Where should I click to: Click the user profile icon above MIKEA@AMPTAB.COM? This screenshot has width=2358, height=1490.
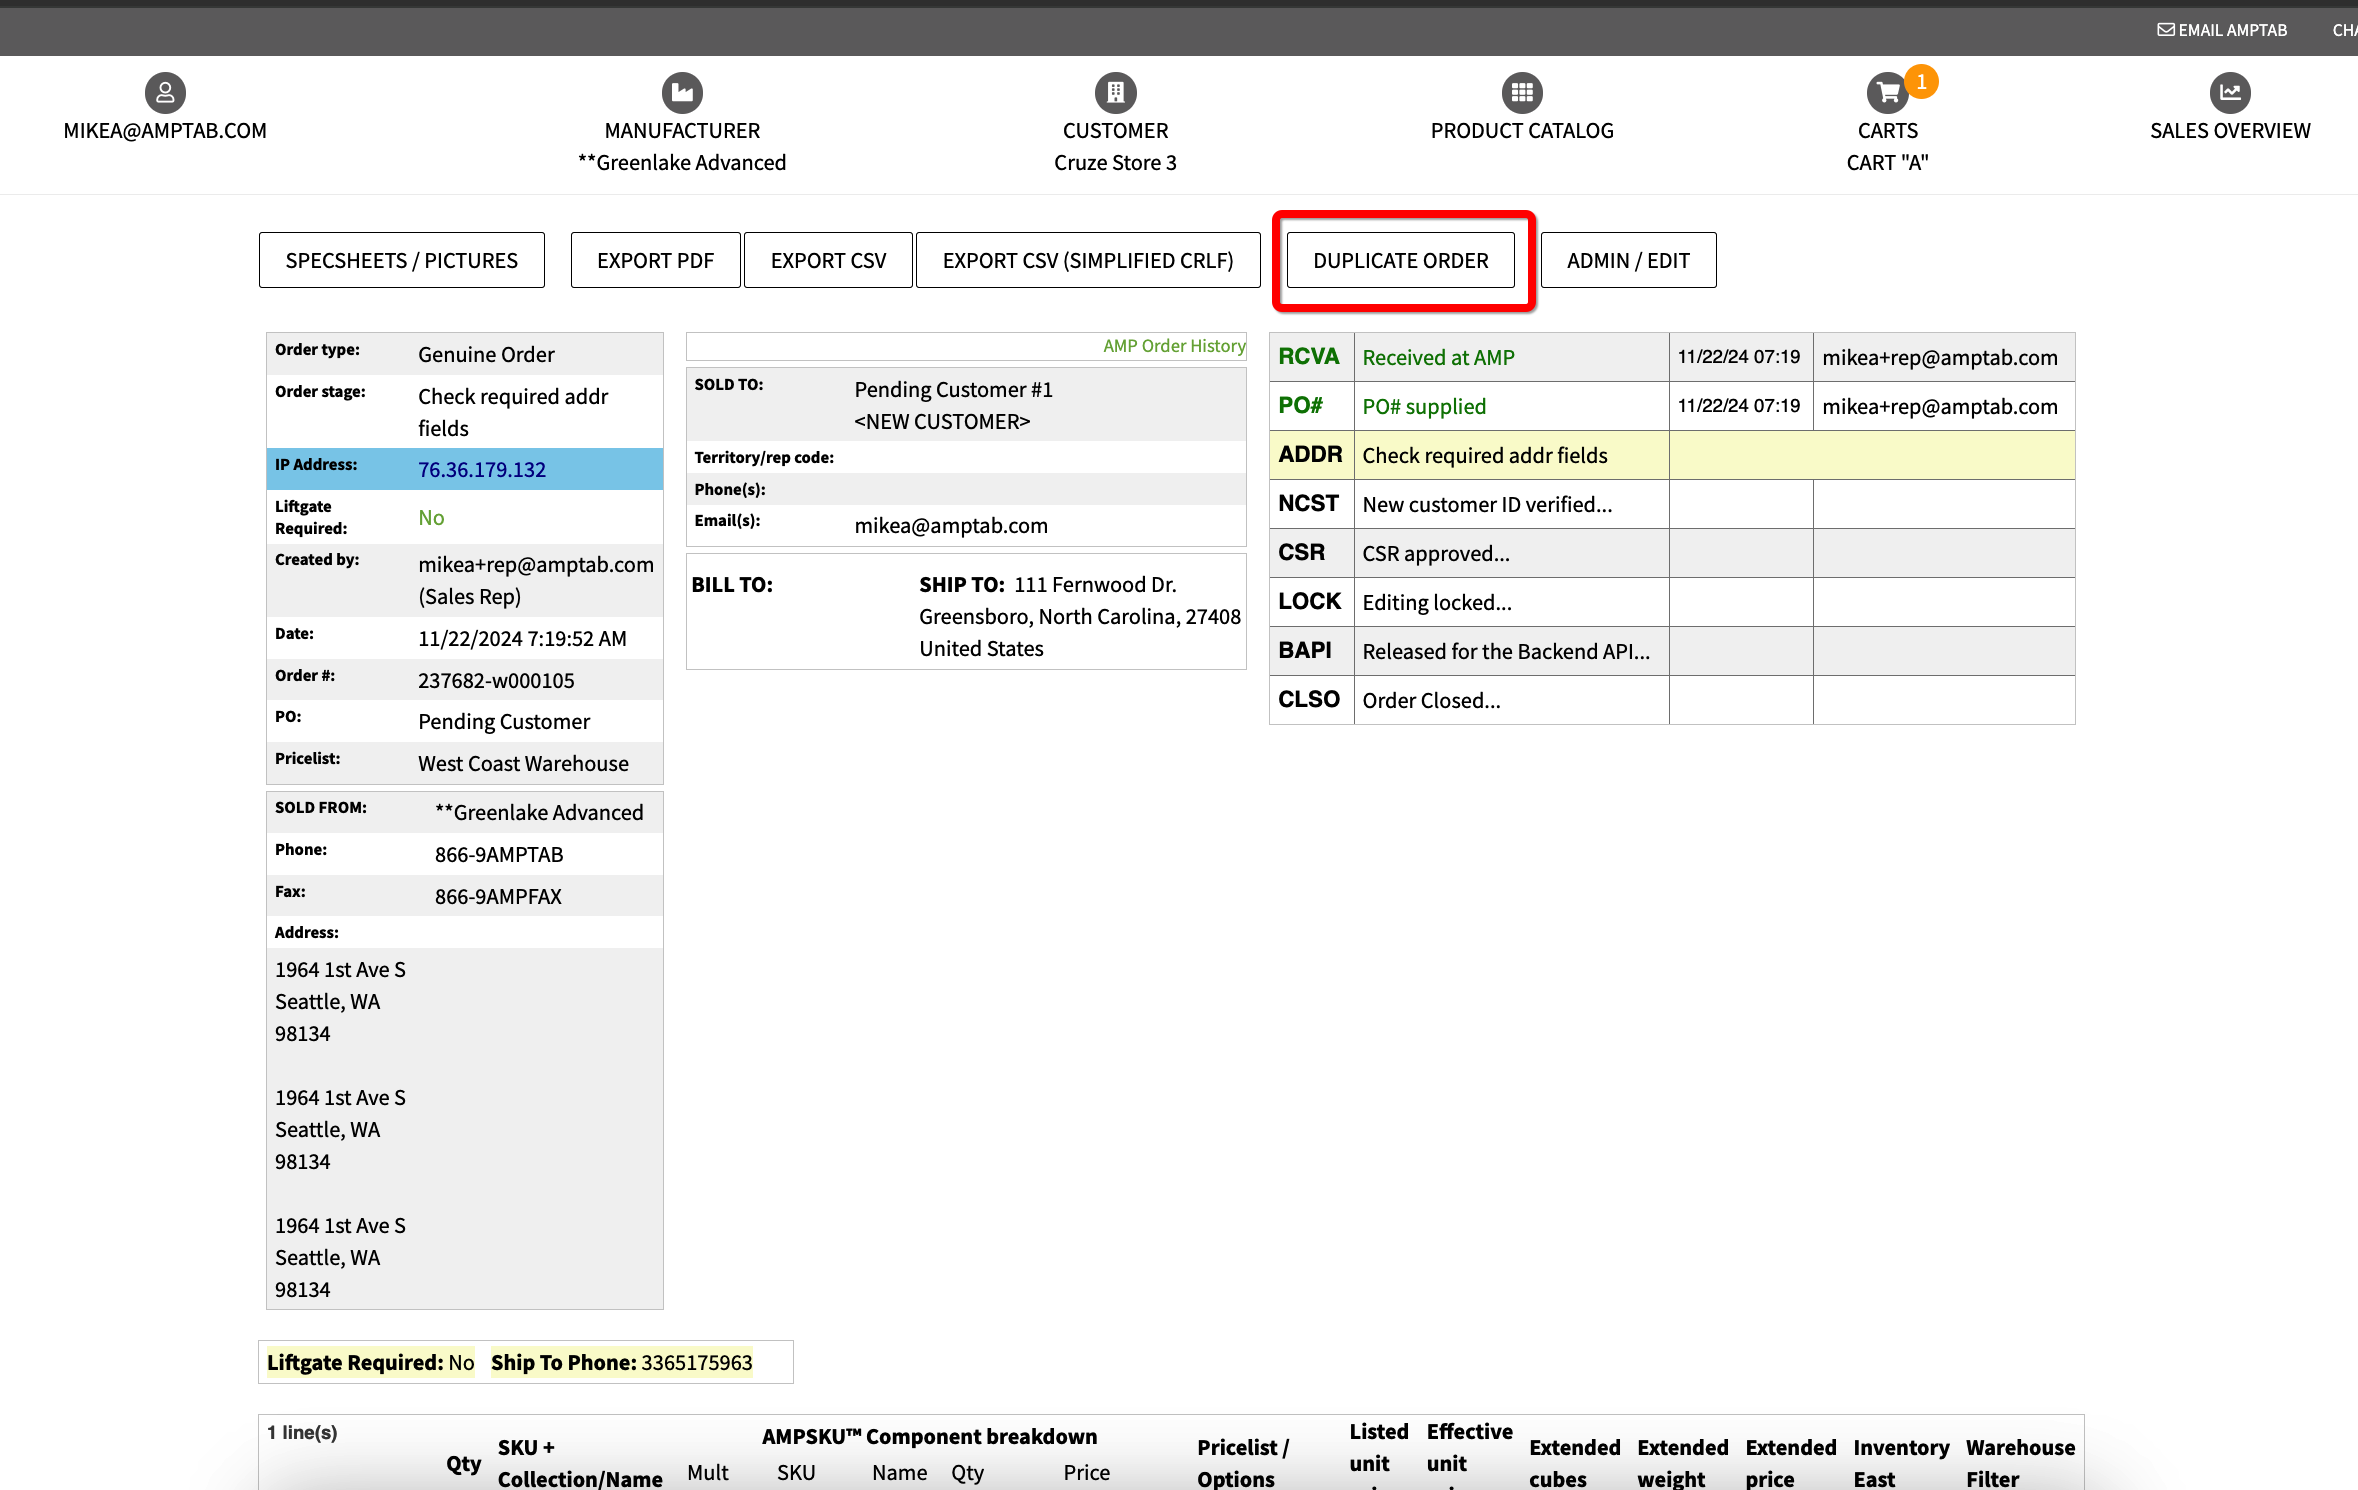[x=165, y=93]
